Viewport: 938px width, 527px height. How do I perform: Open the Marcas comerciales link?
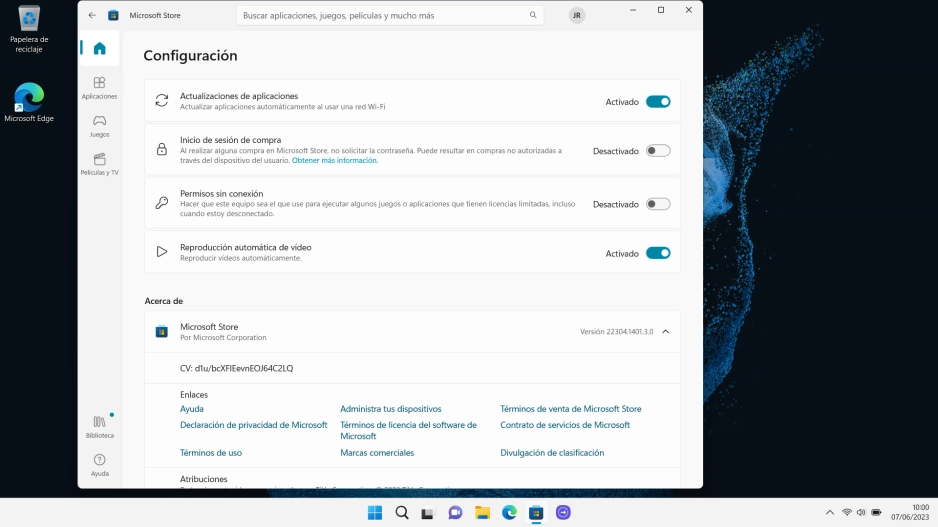377,453
